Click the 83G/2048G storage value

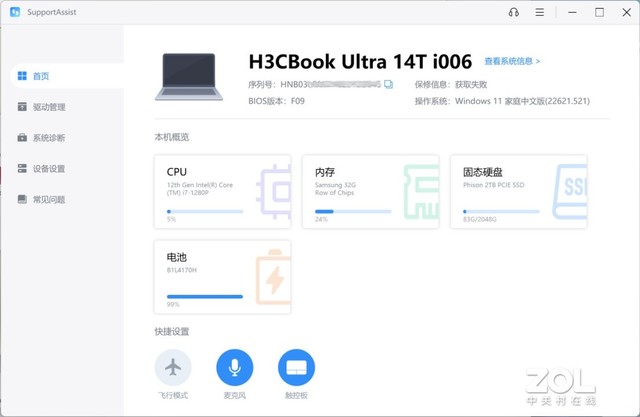point(480,219)
